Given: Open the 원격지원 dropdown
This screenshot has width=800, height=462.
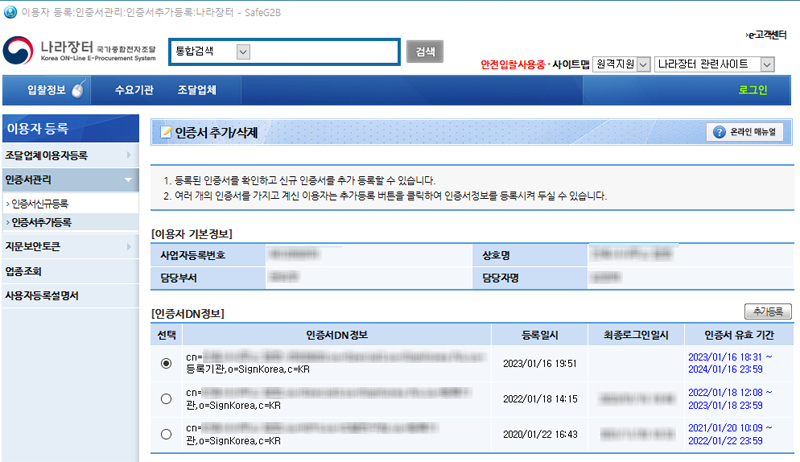Looking at the screenshot, I should tap(643, 65).
